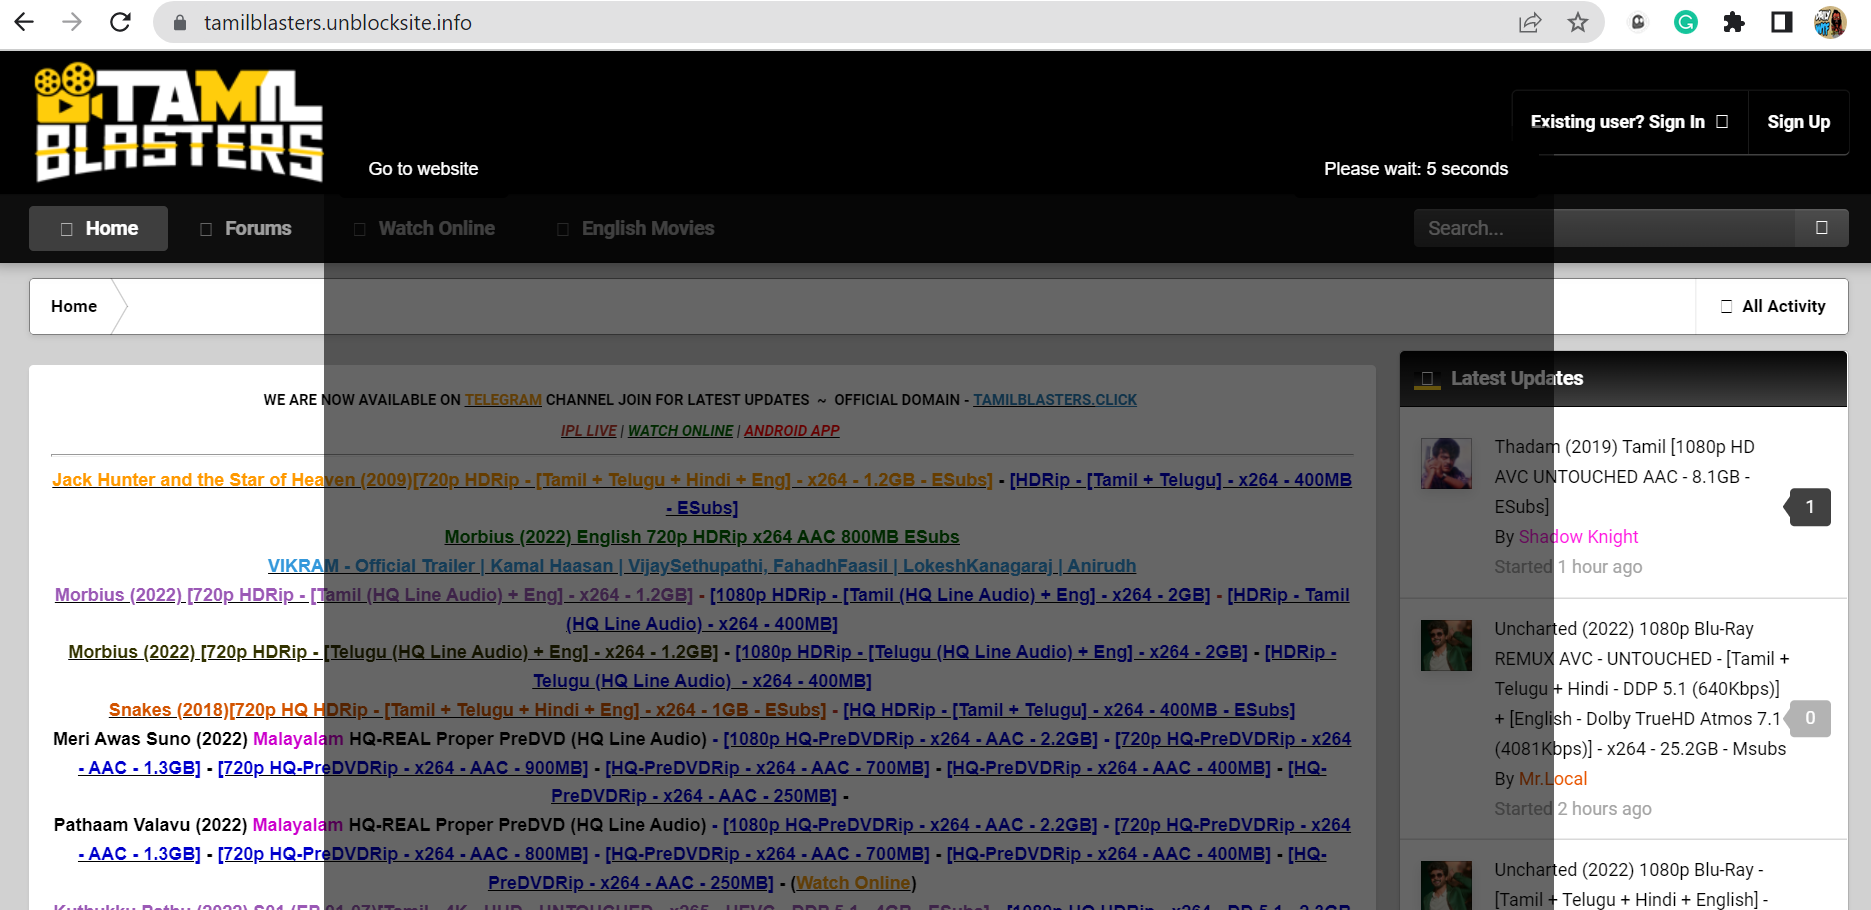Select the Home navigation tab

(x=99, y=228)
